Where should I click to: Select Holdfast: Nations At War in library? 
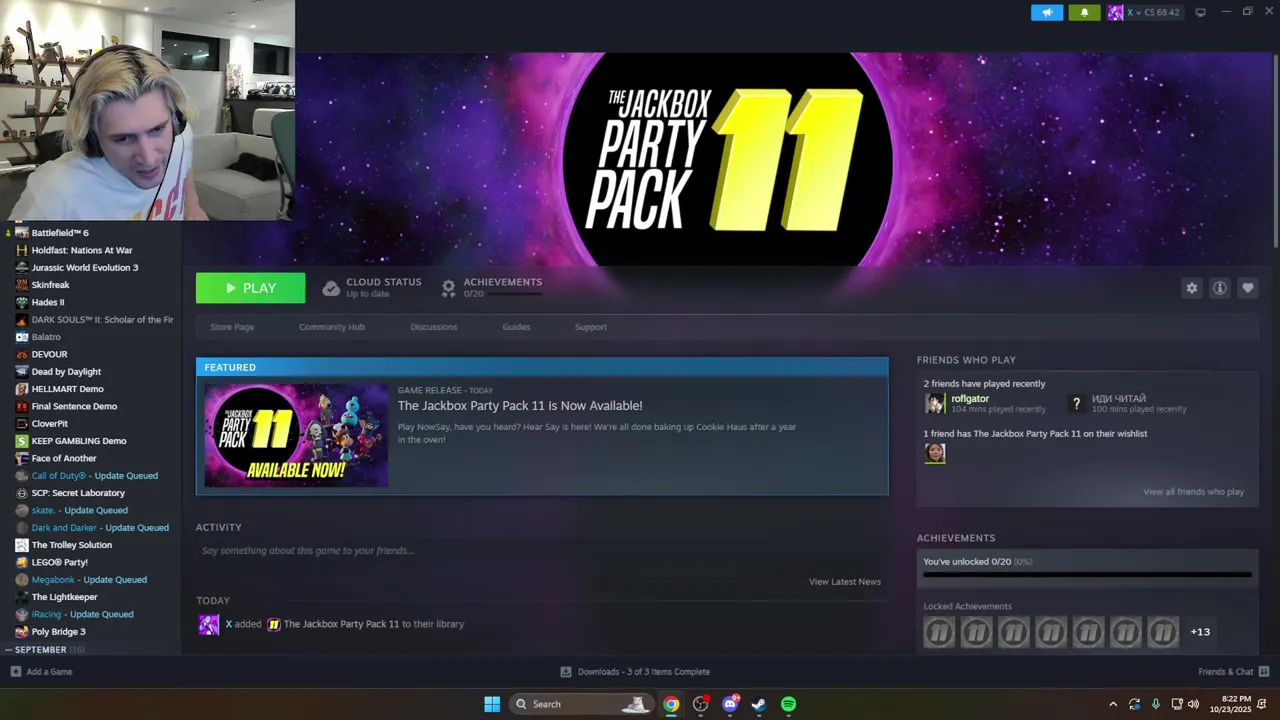(82, 250)
